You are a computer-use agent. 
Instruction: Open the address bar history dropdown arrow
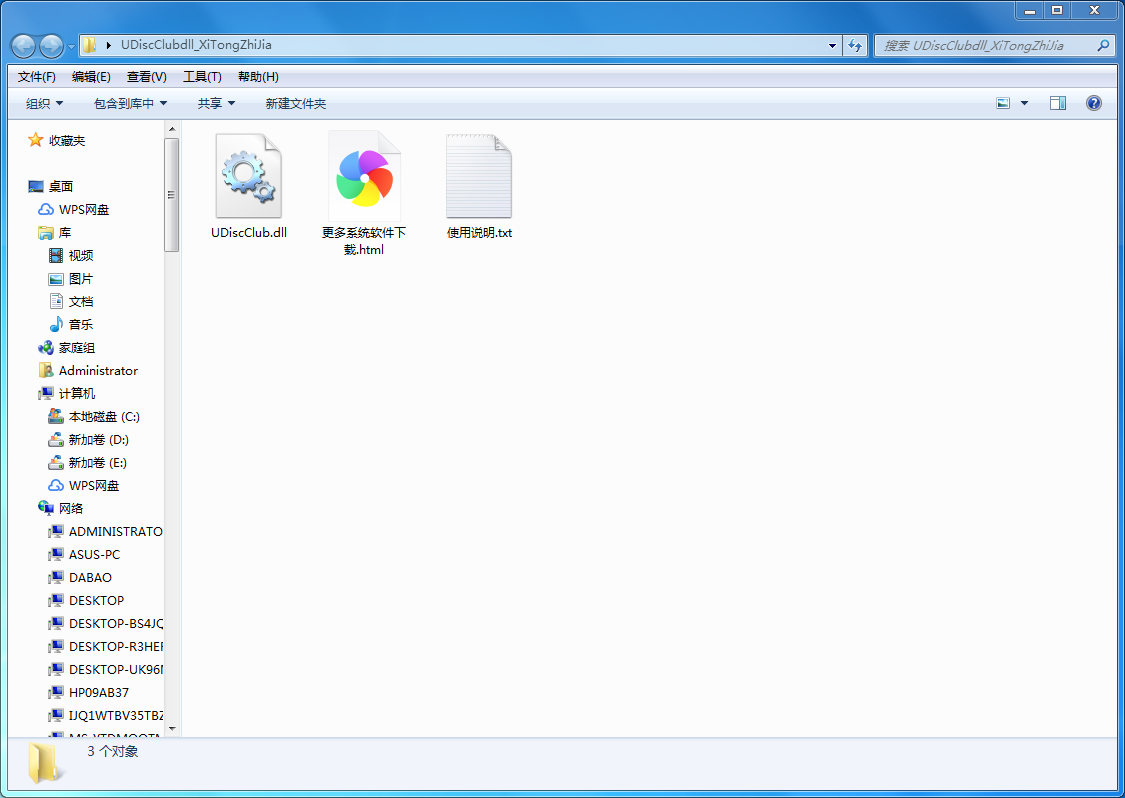[832, 45]
